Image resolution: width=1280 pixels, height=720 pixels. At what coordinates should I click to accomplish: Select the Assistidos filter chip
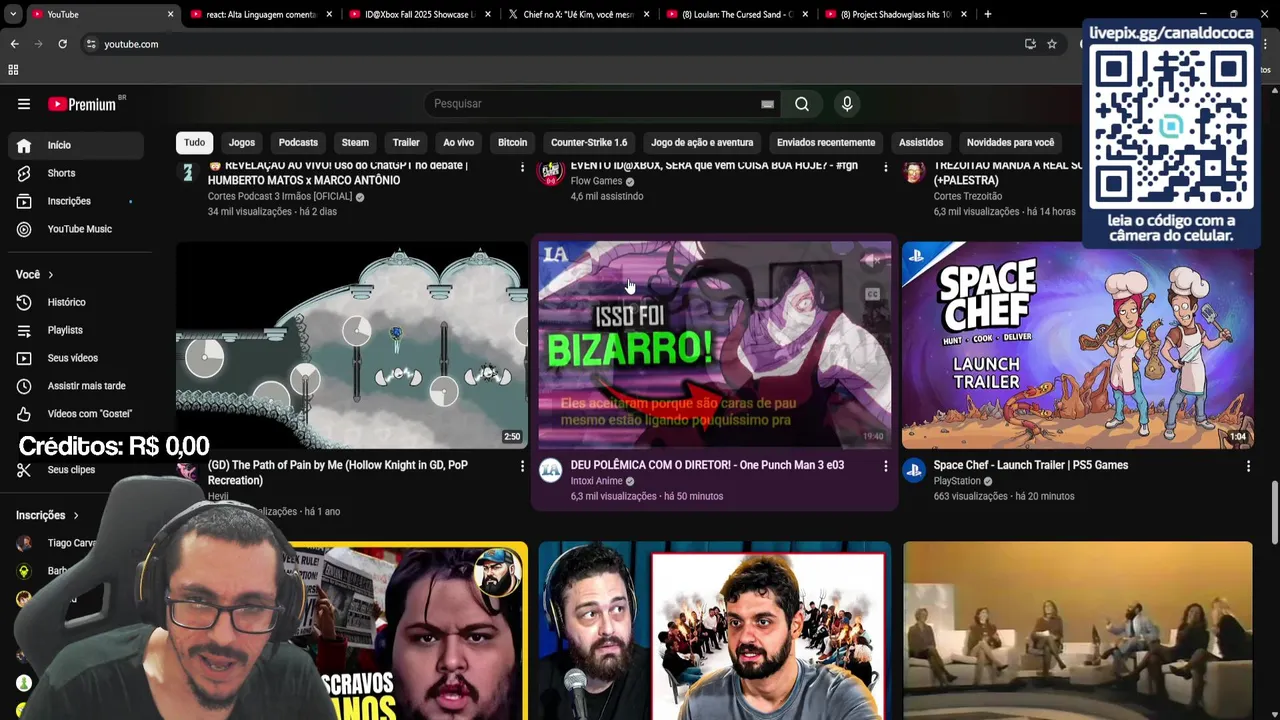[x=921, y=142]
